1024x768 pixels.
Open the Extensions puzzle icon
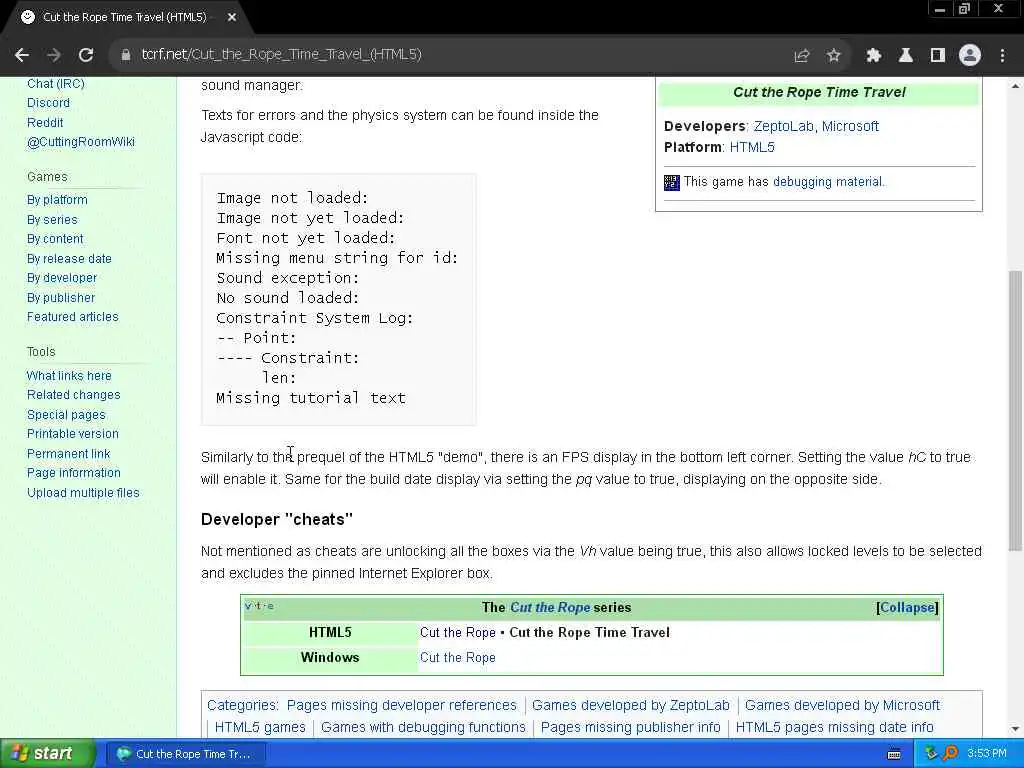[874, 56]
